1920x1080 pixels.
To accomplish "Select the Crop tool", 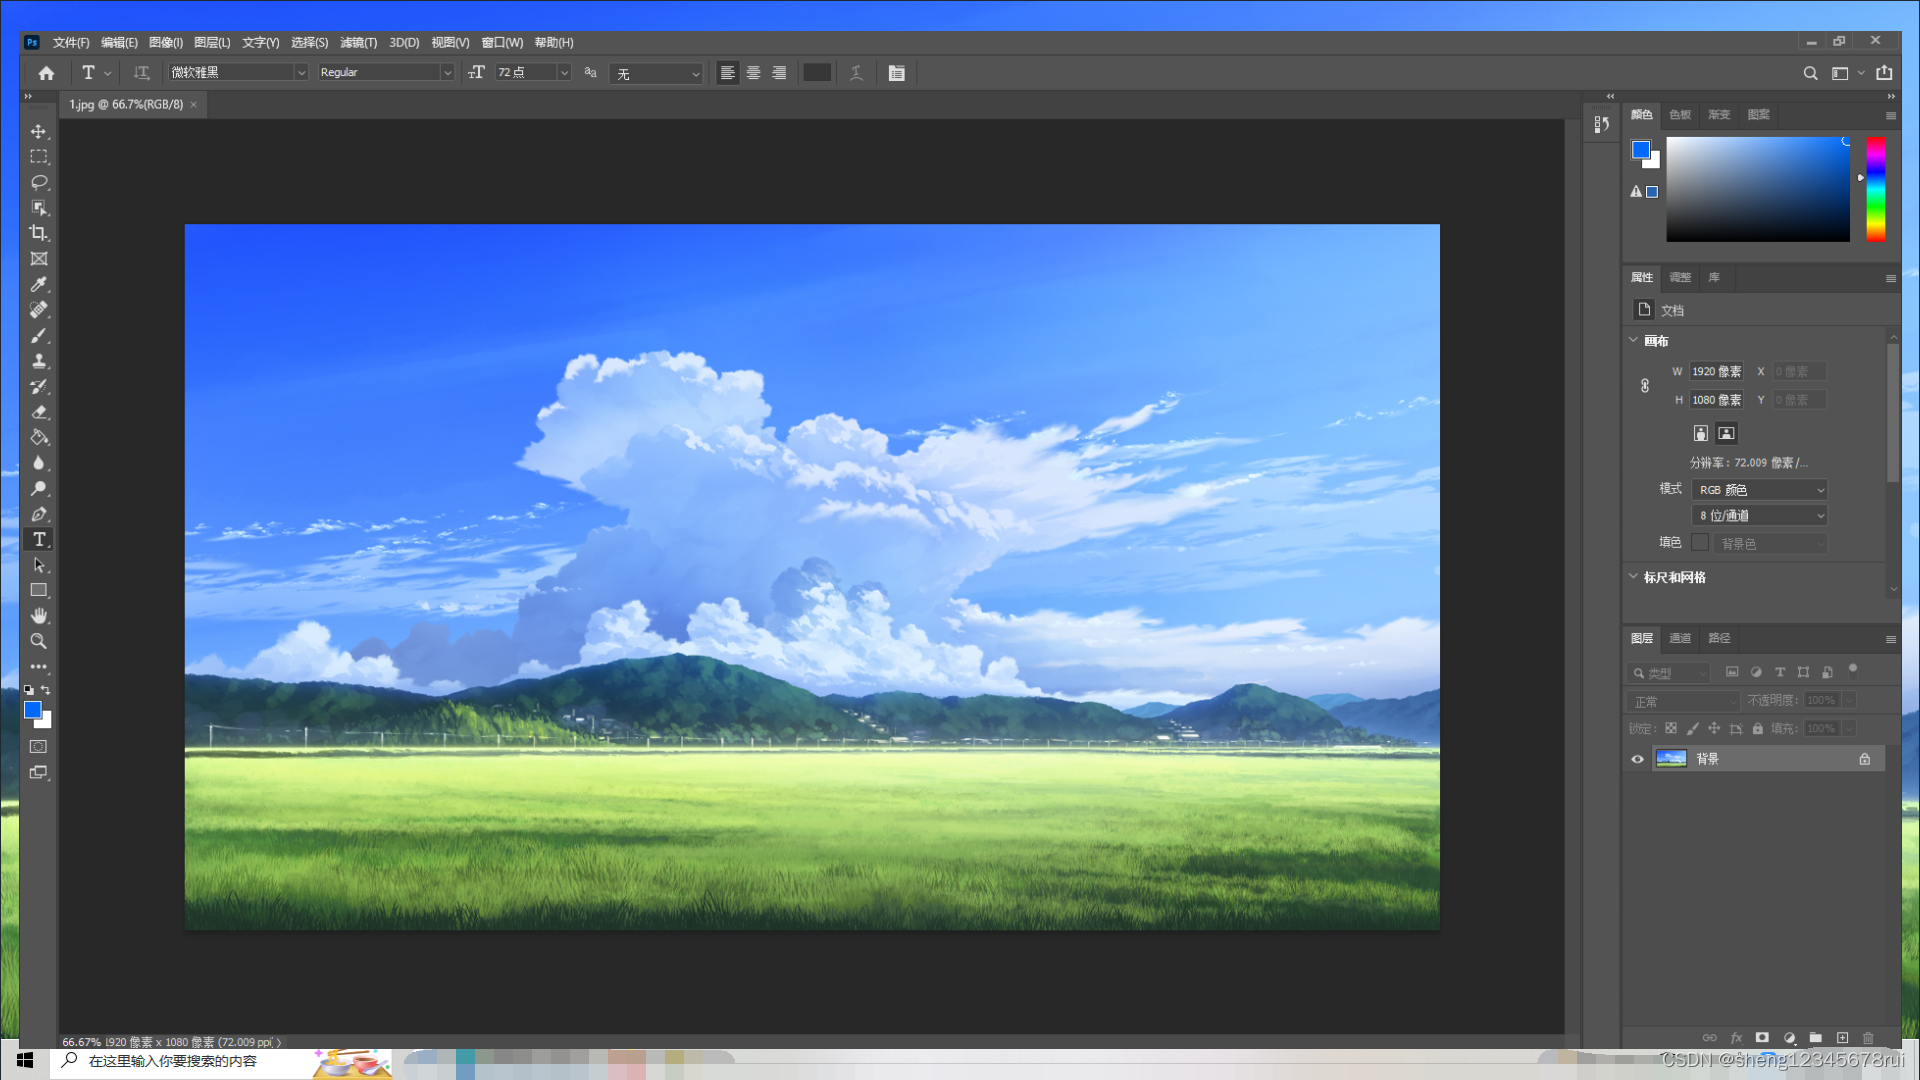I will click(x=38, y=233).
